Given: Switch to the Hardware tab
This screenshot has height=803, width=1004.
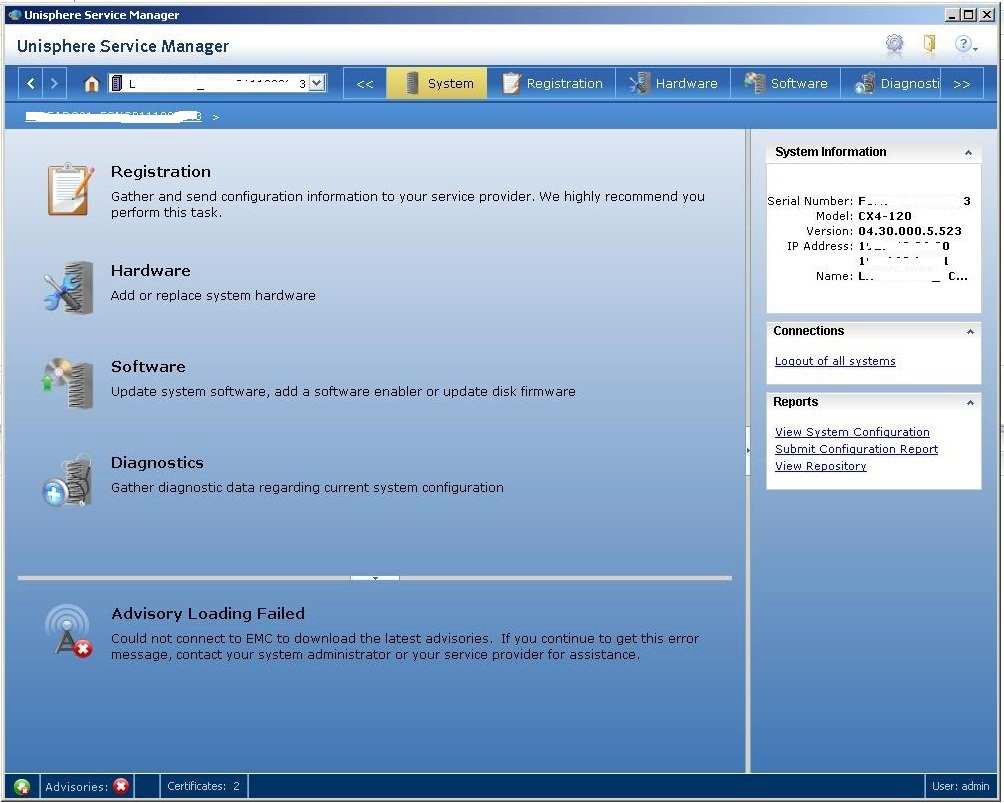Looking at the screenshot, I should [673, 83].
